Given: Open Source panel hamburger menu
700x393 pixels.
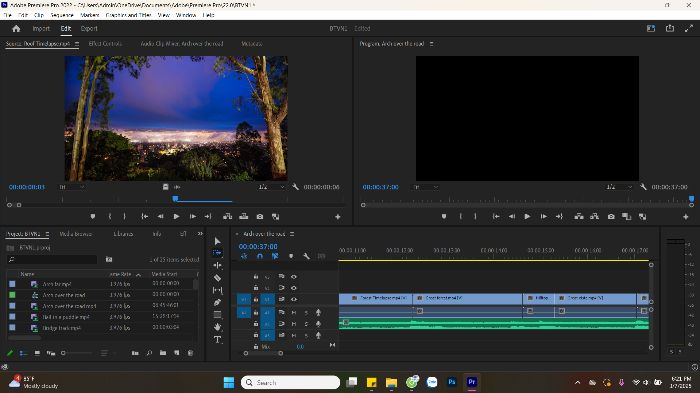Looking at the screenshot, I should pyautogui.click(x=77, y=44).
